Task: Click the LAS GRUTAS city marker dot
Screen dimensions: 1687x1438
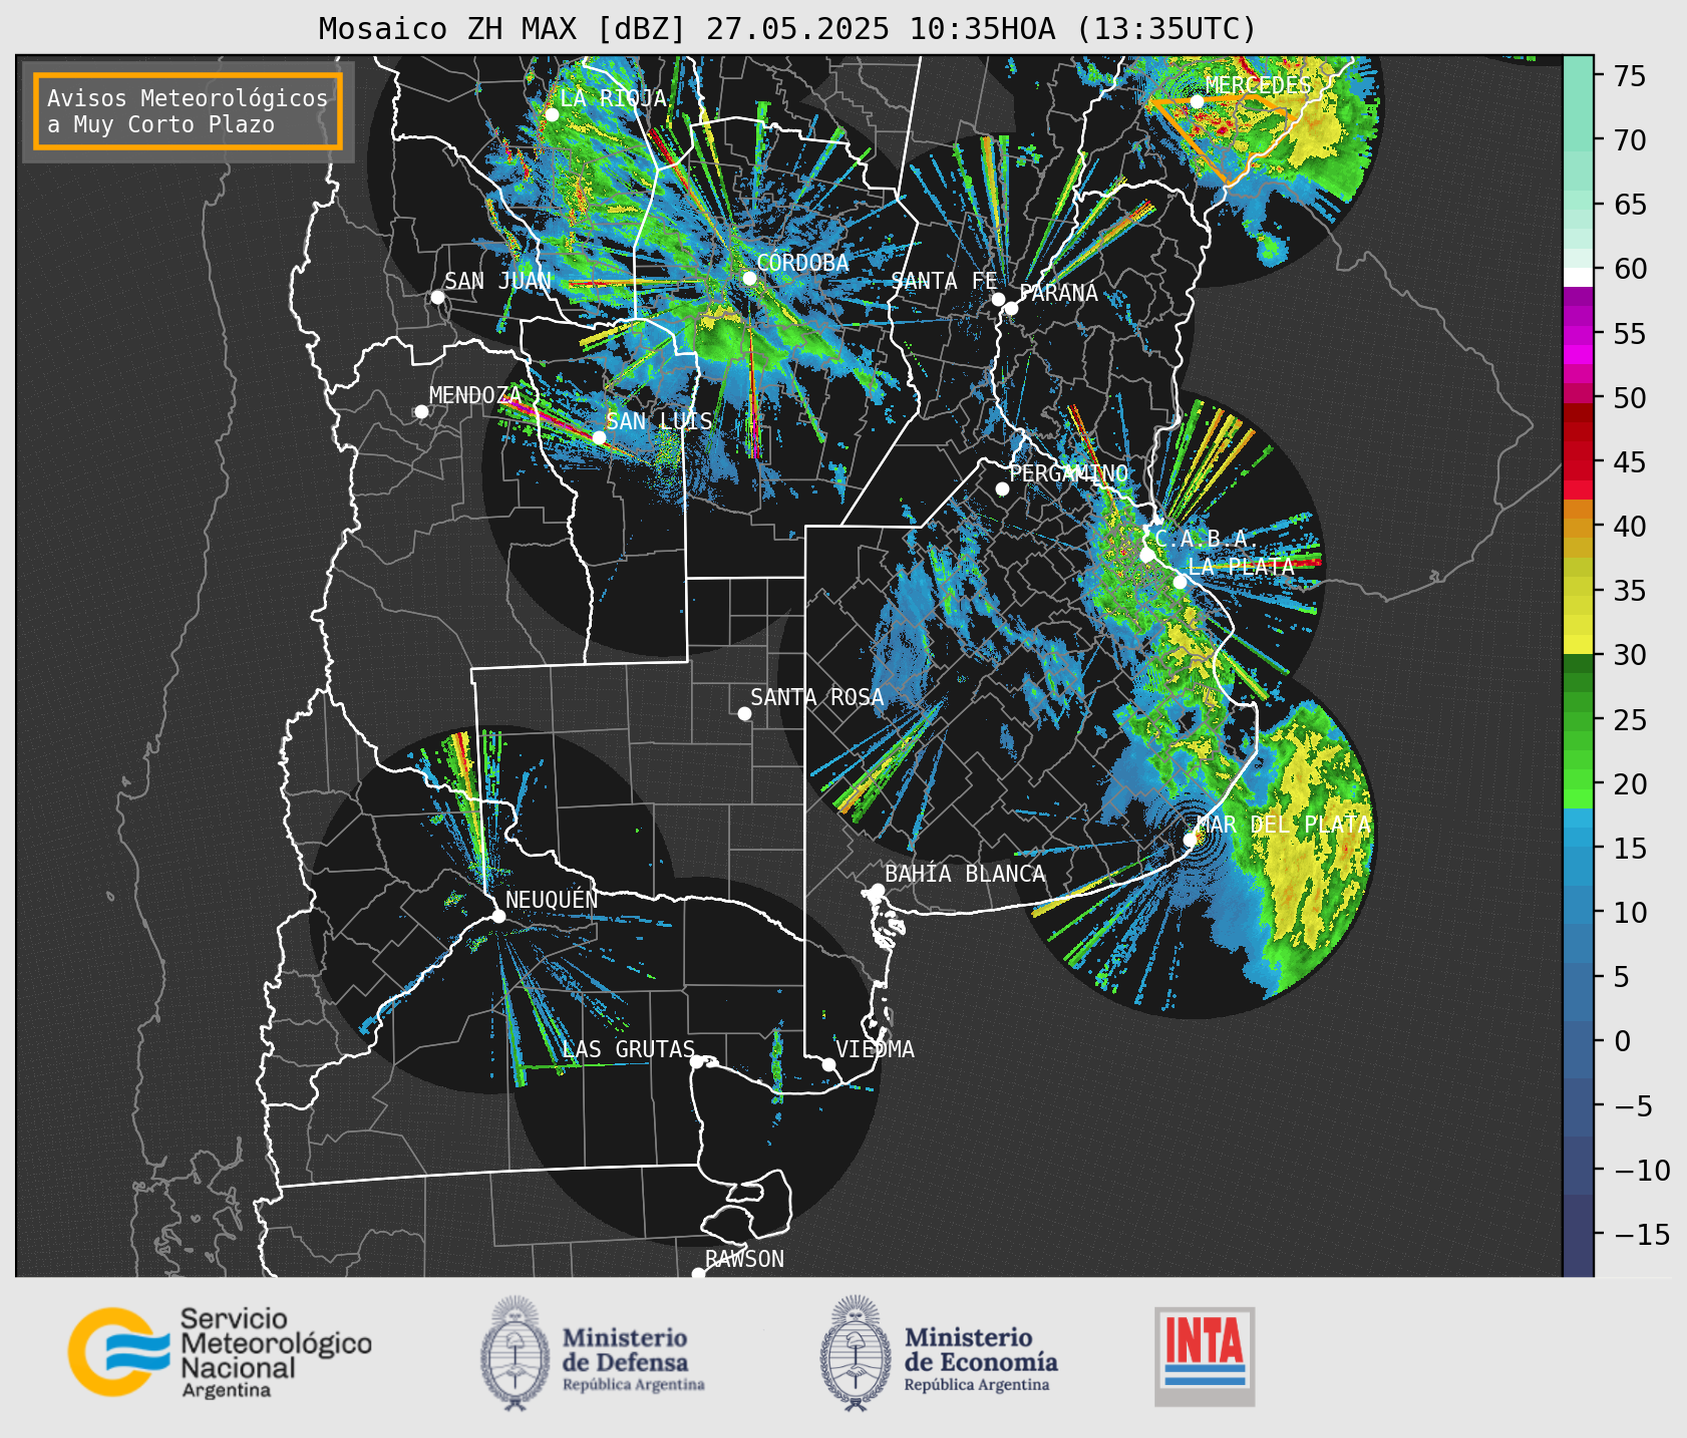Action: pos(697,1061)
